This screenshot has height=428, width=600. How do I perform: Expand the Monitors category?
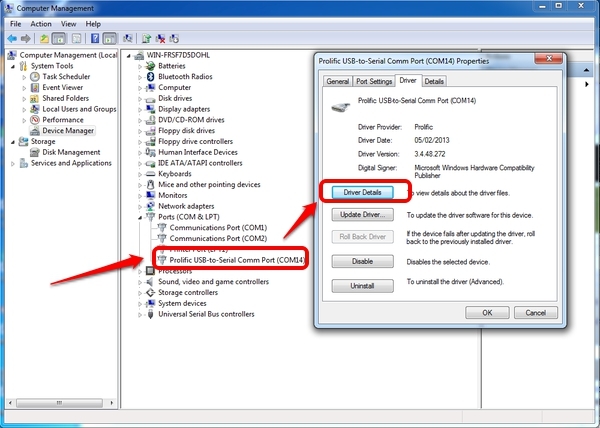click(140, 196)
